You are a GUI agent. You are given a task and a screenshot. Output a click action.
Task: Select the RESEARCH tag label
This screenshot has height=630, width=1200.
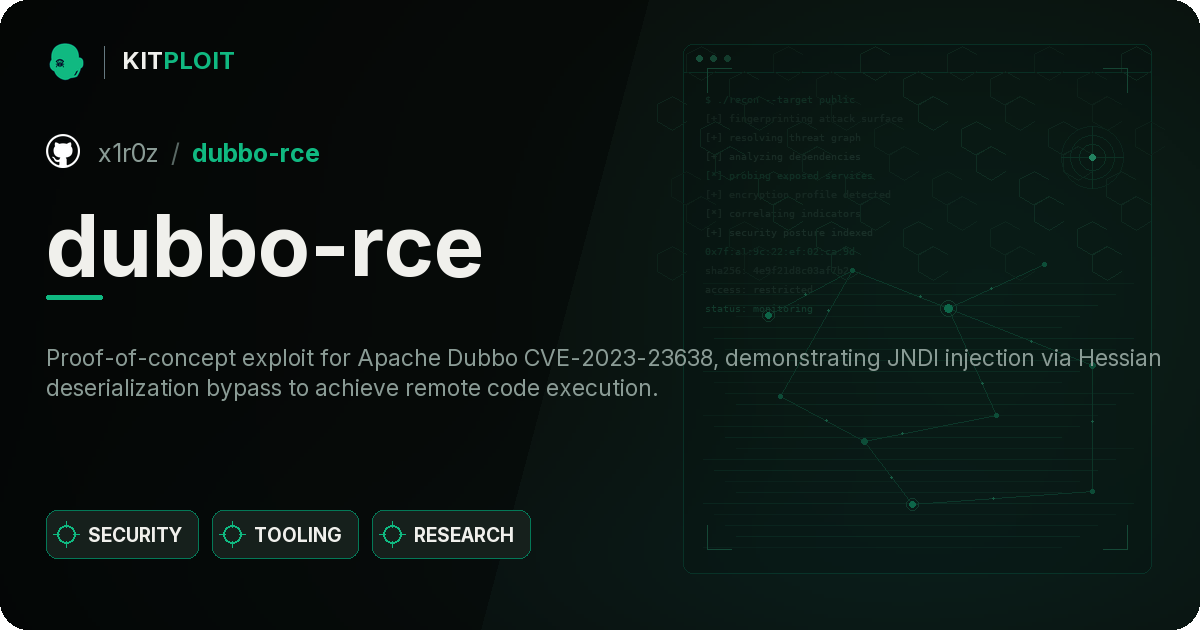(x=464, y=535)
